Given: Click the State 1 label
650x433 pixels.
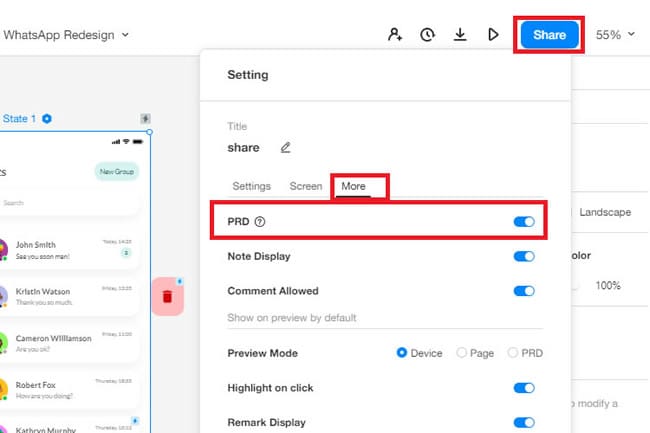Looking at the screenshot, I should [x=19, y=119].
